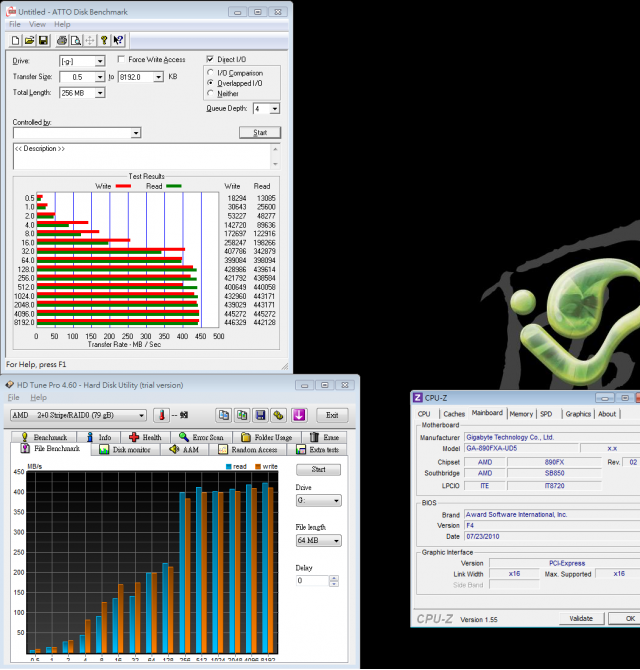
Task: Click the Delay value field in HD Tune
Action: [x=313, y=581]
